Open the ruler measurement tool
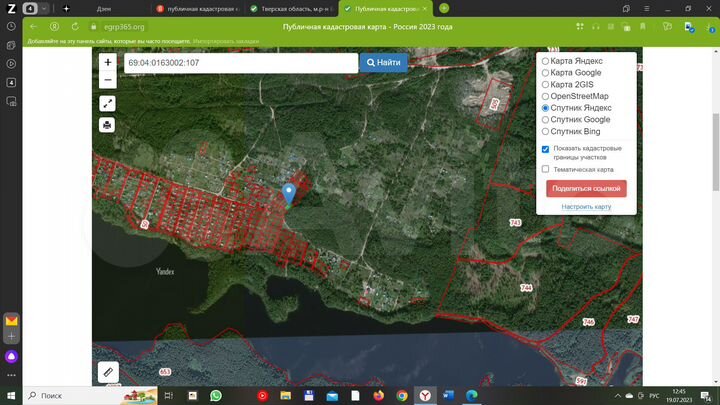The width and height of the screenshot is (720, 405). point(107,372)
